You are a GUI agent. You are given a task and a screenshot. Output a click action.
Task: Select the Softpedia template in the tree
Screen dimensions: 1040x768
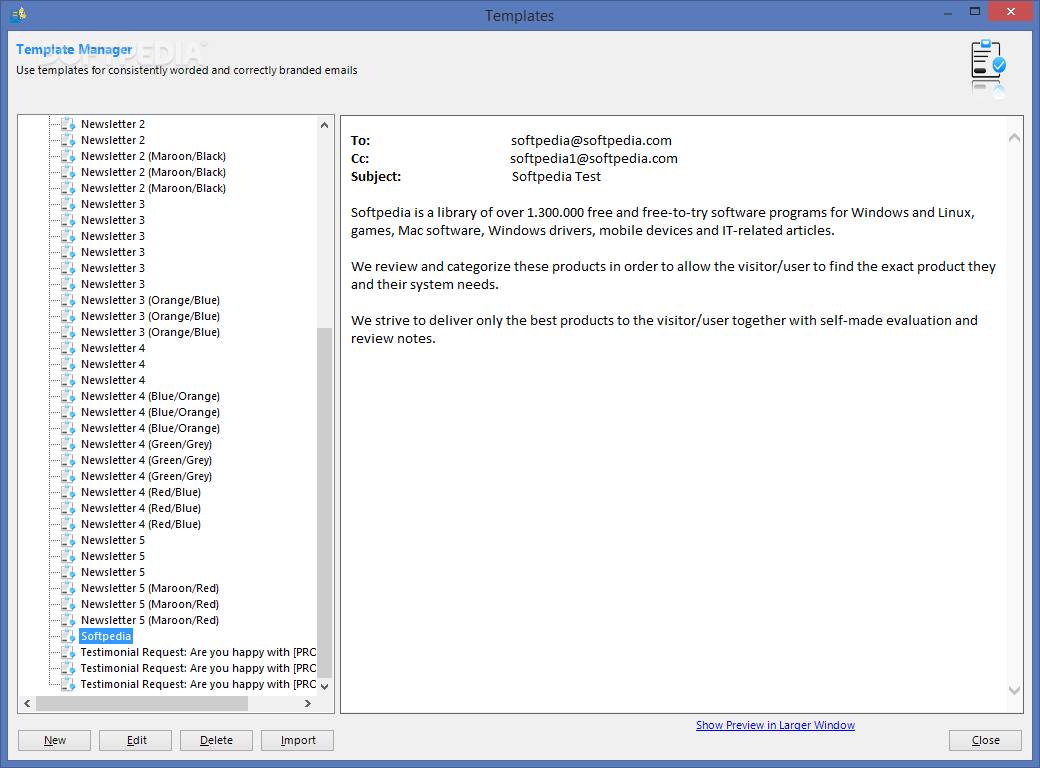point(106,636)
